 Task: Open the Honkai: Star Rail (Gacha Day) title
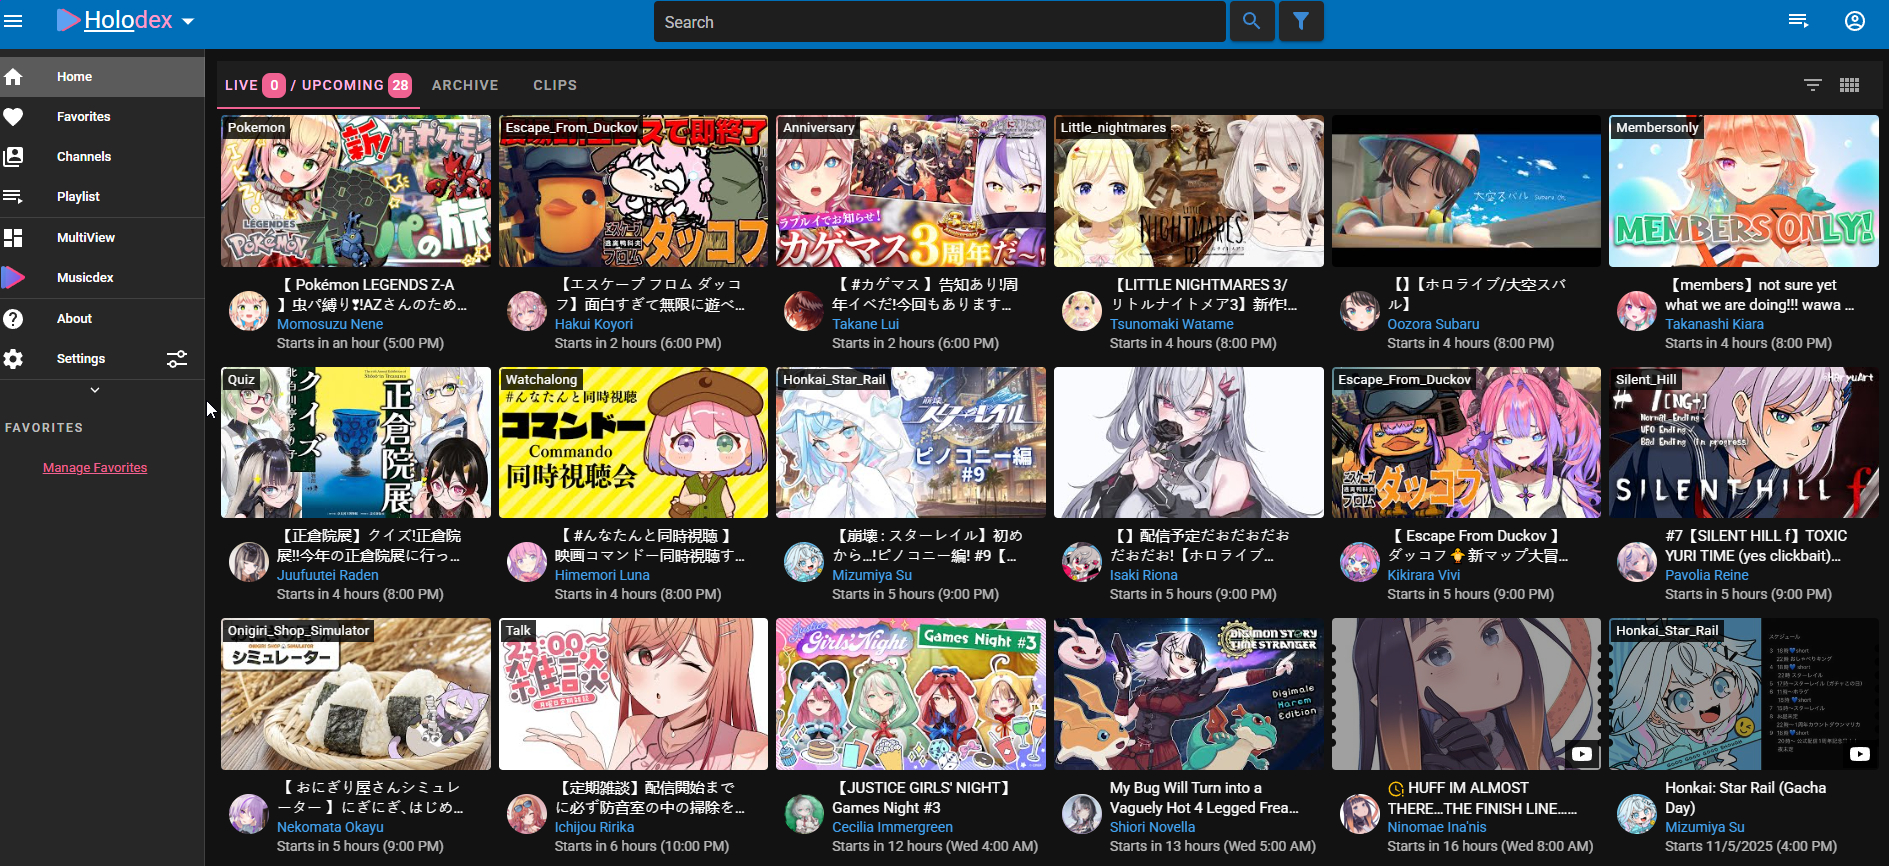pos(1745,798)
